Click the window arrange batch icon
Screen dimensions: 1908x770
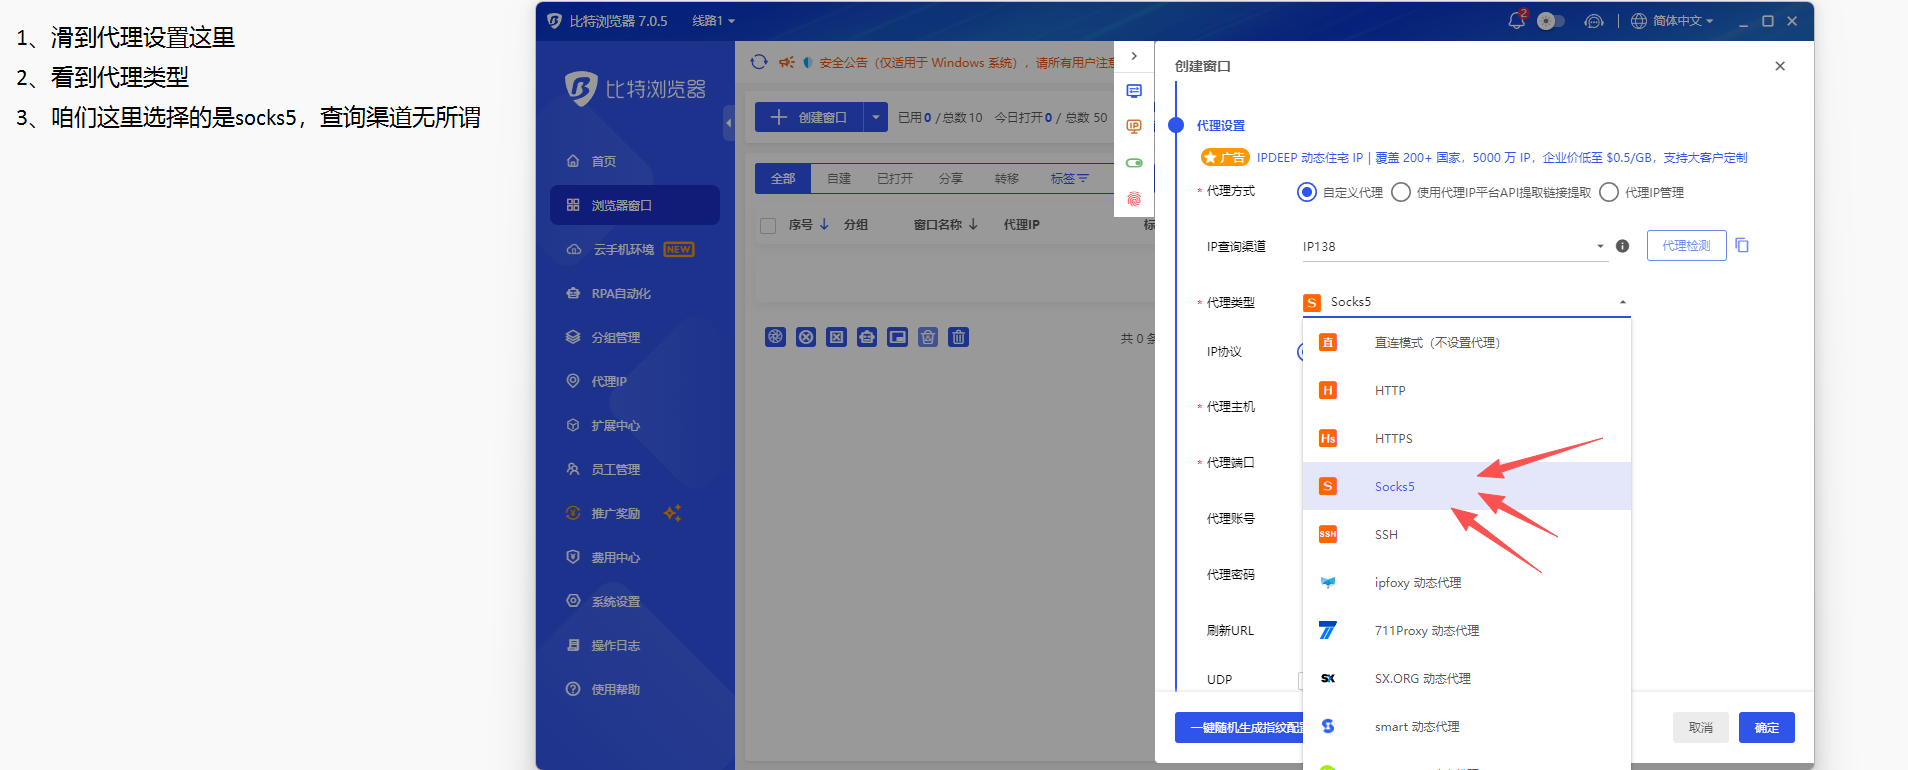pyautogui.click(x=898, y=337)
